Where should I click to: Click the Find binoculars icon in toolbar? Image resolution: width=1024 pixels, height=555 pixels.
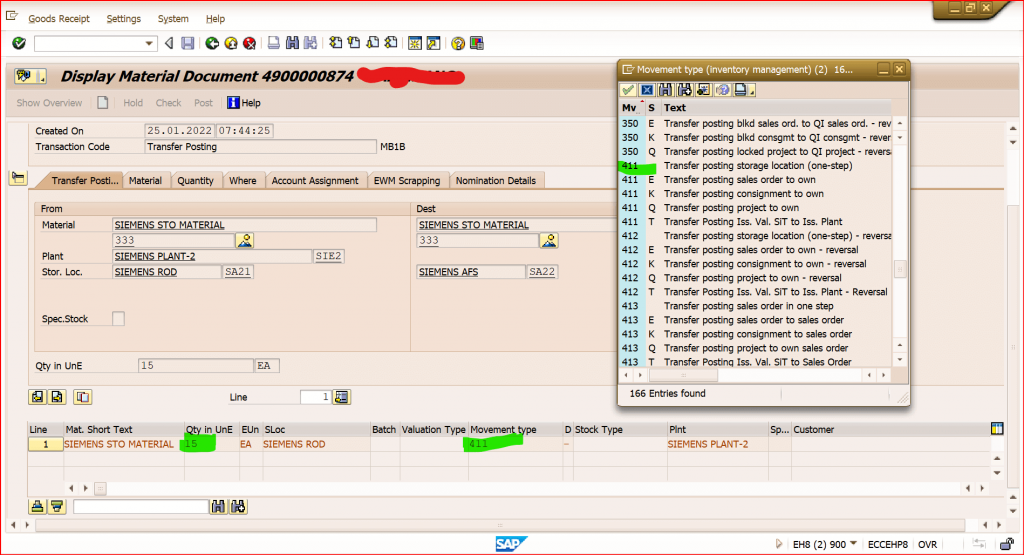pyautogui.click(x=292, y=43)
